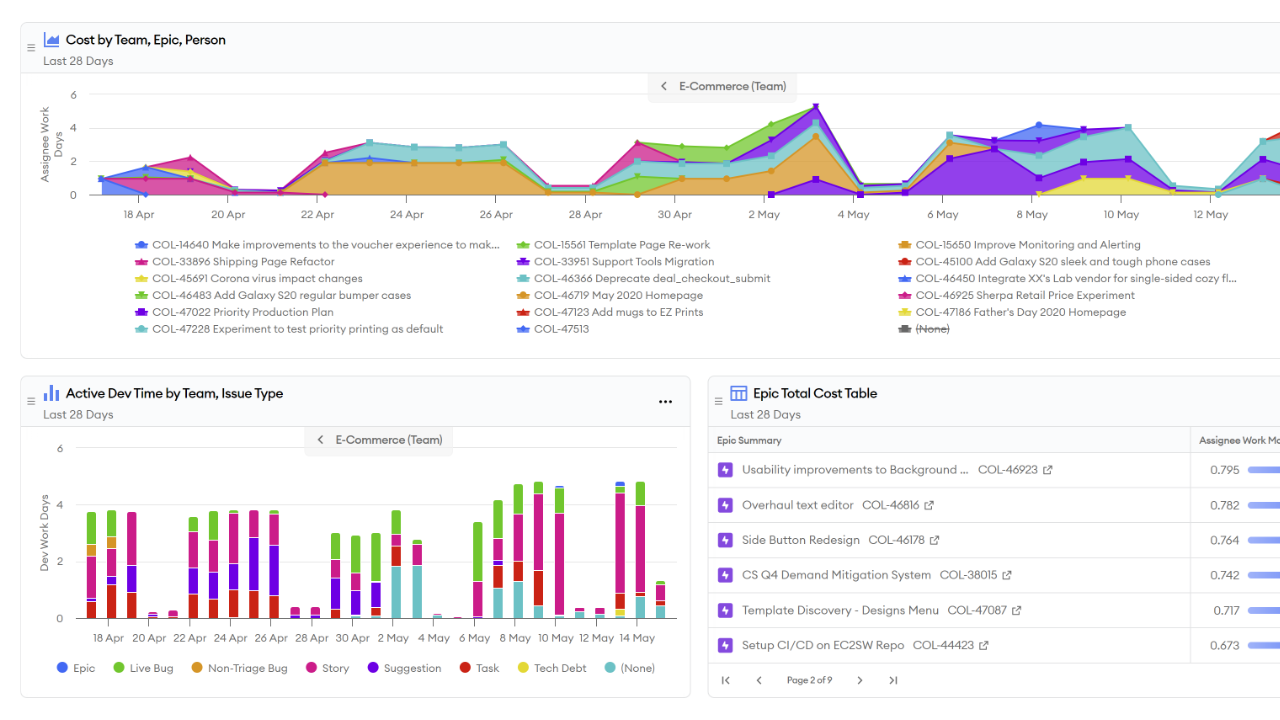1280x720 pixels.
Task: Click the Tech Debt yellow legend swatch
Action: 523,668
